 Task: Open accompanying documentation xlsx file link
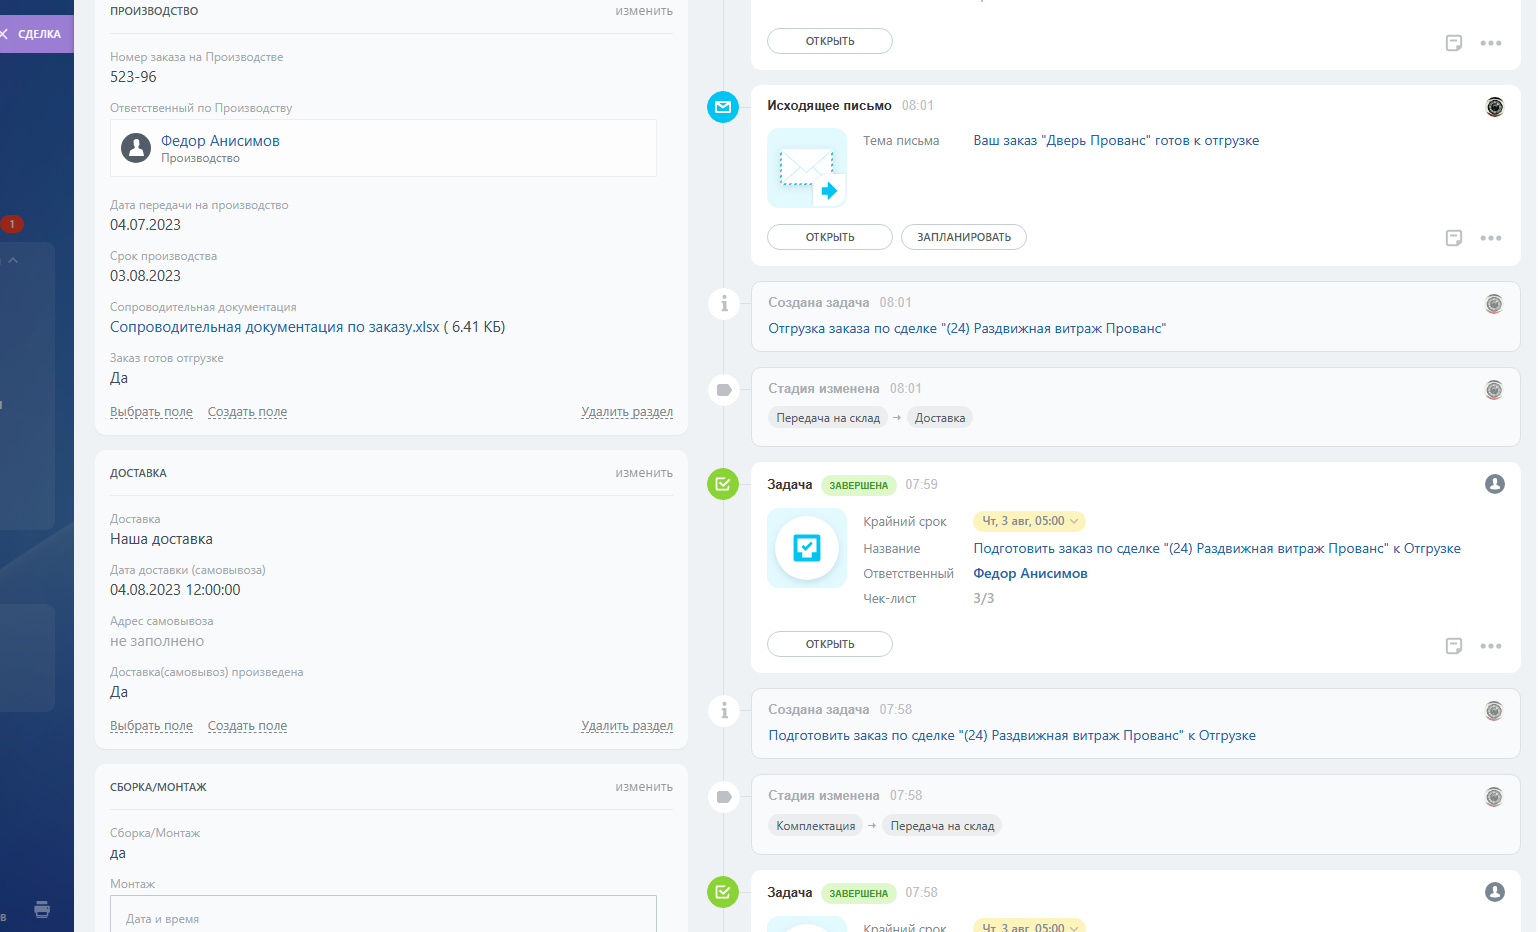pos(275,327)
